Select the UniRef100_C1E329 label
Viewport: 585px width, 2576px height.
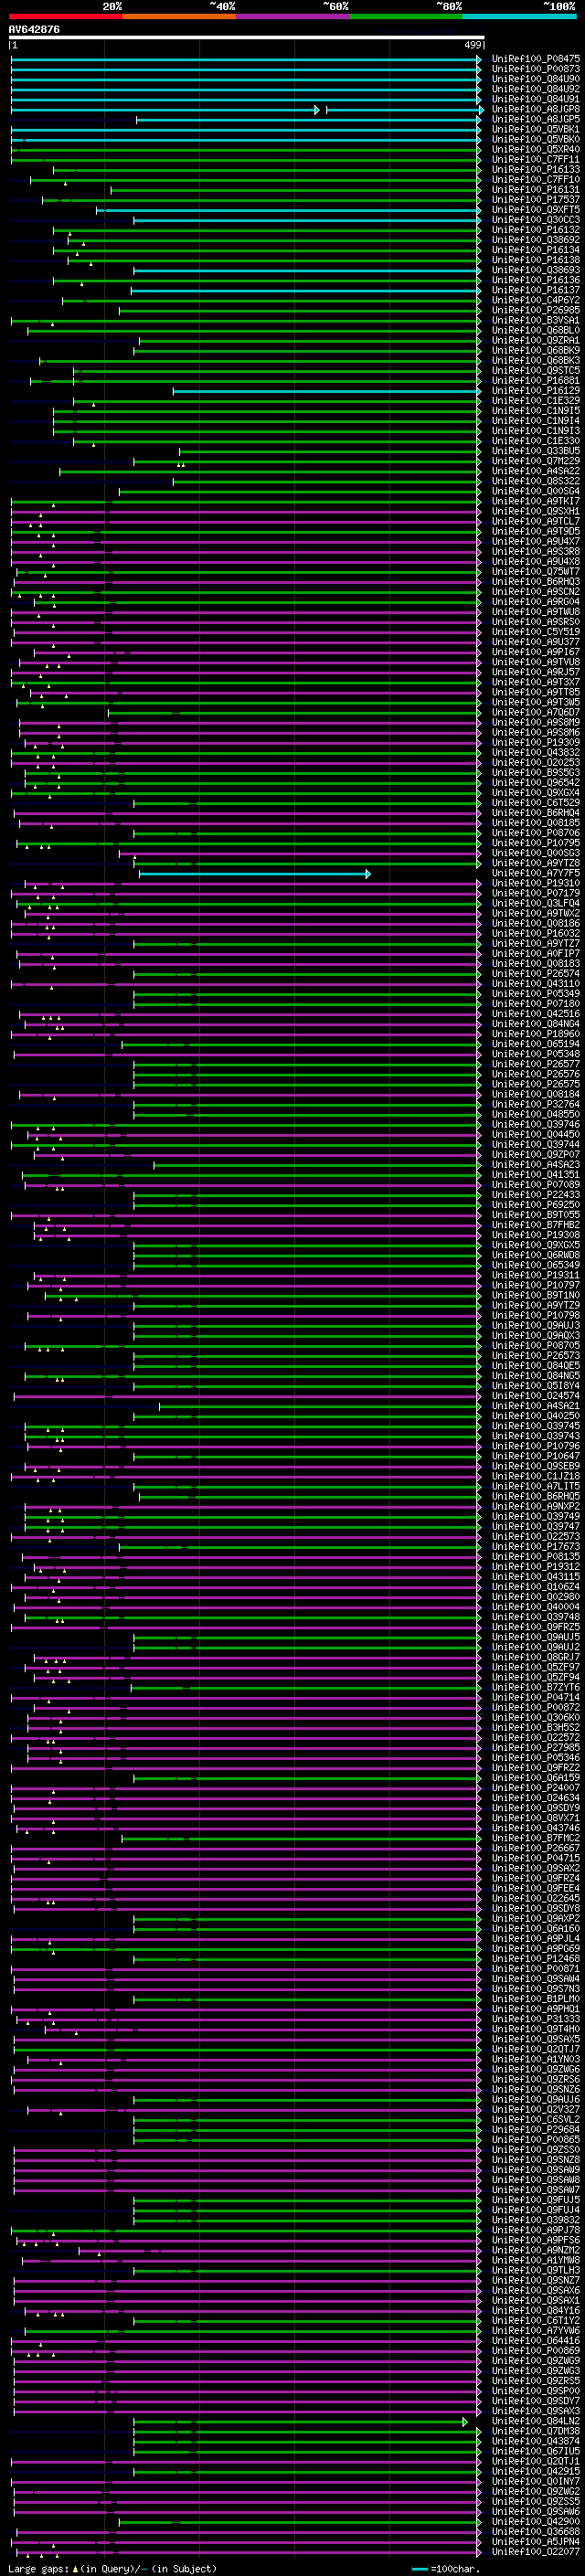536,400
